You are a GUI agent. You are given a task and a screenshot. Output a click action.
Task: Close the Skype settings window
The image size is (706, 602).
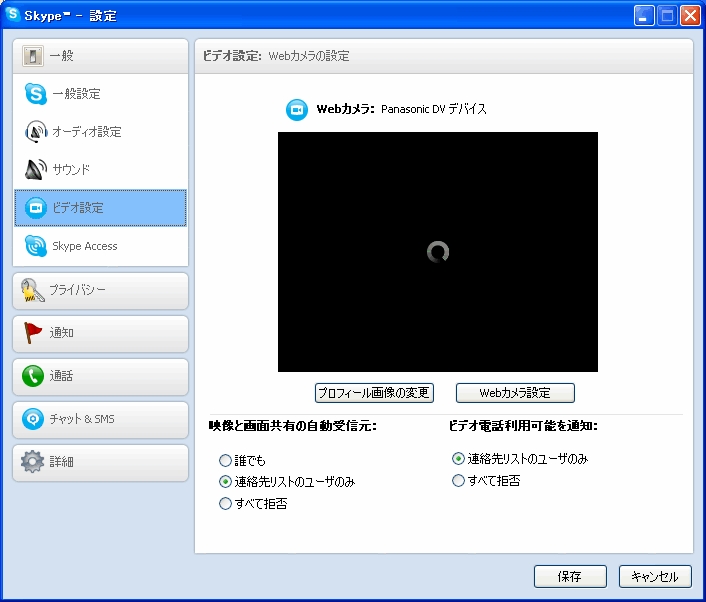[690, 16]
